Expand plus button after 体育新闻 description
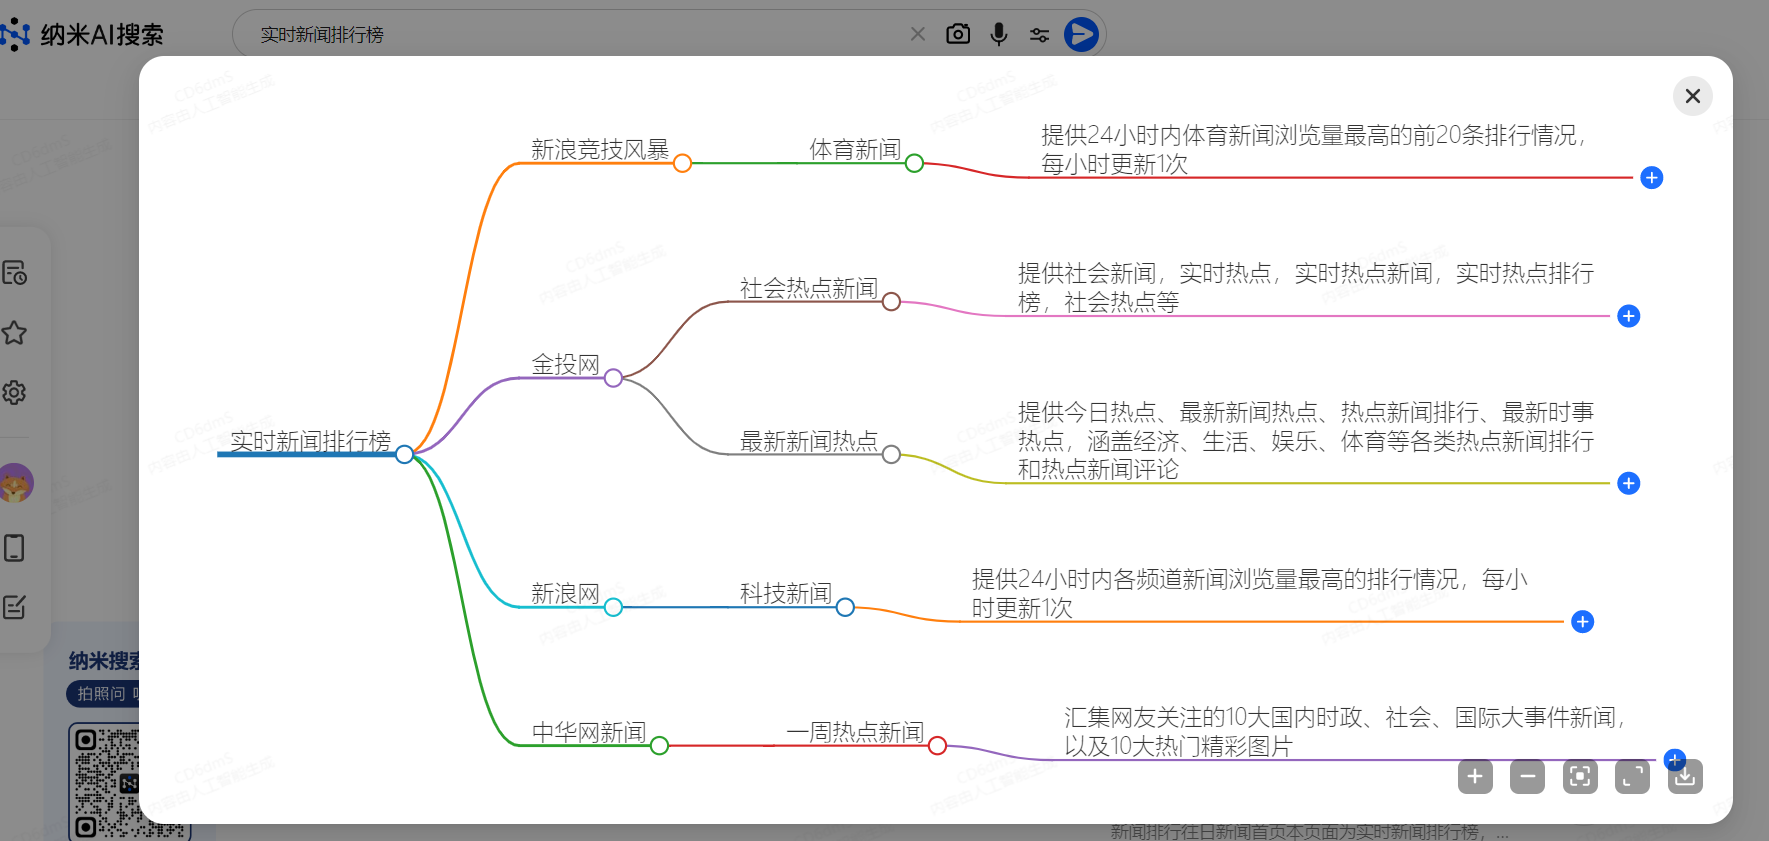1769x841 pixels. [x=1651, y=178]
